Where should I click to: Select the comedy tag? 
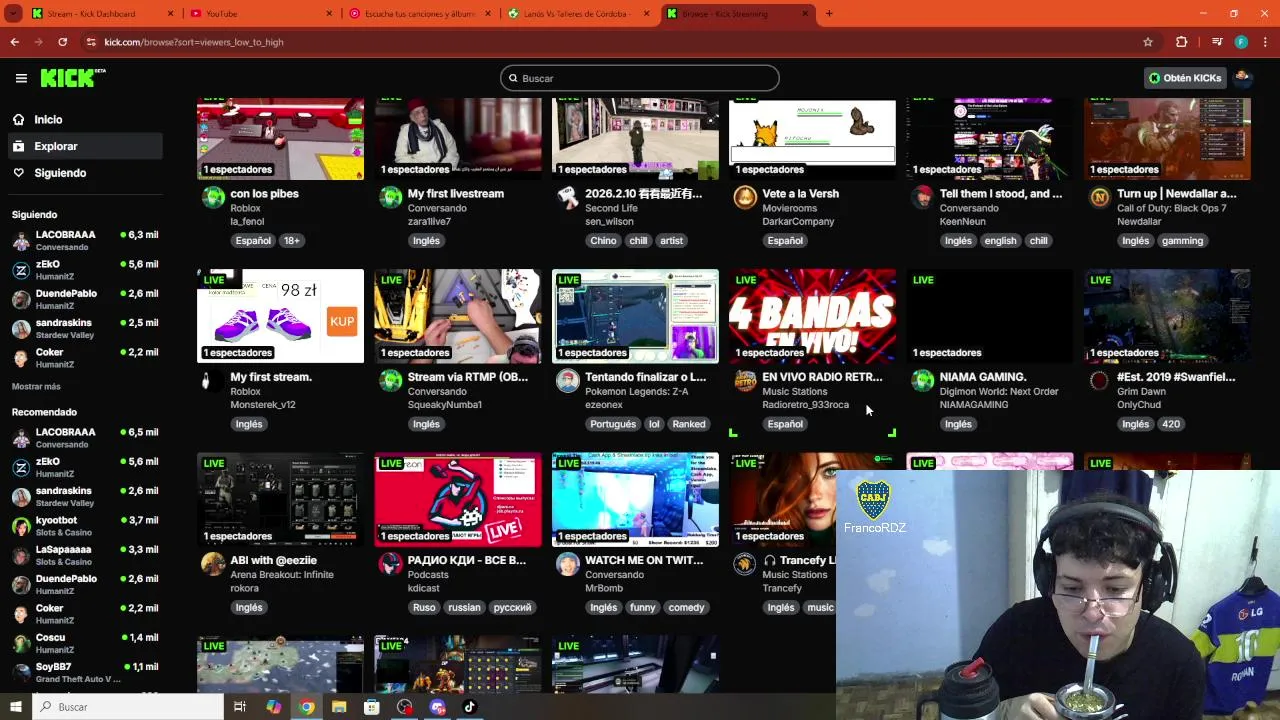pyautogui.click(x=686, y=607)
